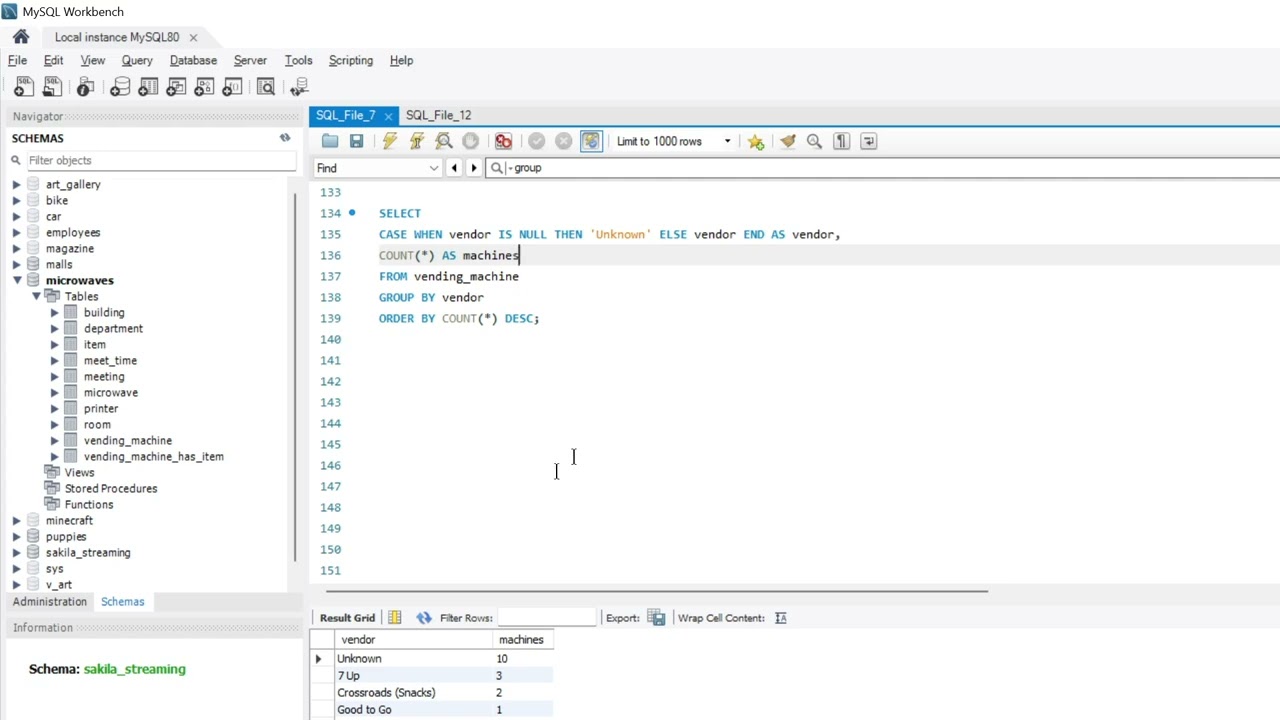Expand the sakila_streaming schema
Viewport: 1280px width, 720px height.
point(16,552)
